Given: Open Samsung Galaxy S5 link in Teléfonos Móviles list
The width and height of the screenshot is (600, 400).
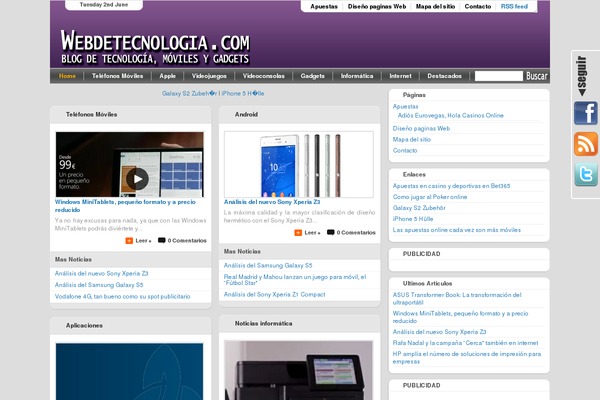Looking at the screenshot, I should pyautogui.click(x=99, y=285).
